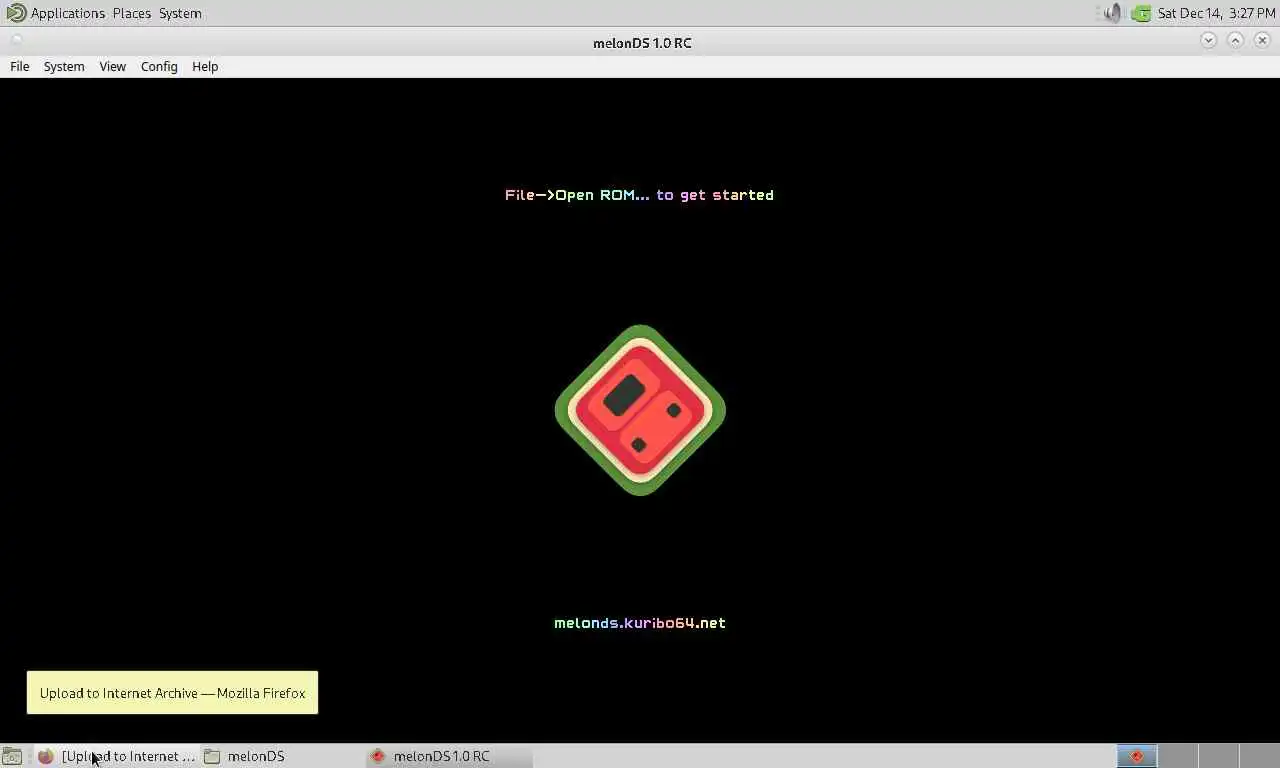
Task: Open the System menu in melonDS
Action: pyautogui.click(x=64, y=66)
